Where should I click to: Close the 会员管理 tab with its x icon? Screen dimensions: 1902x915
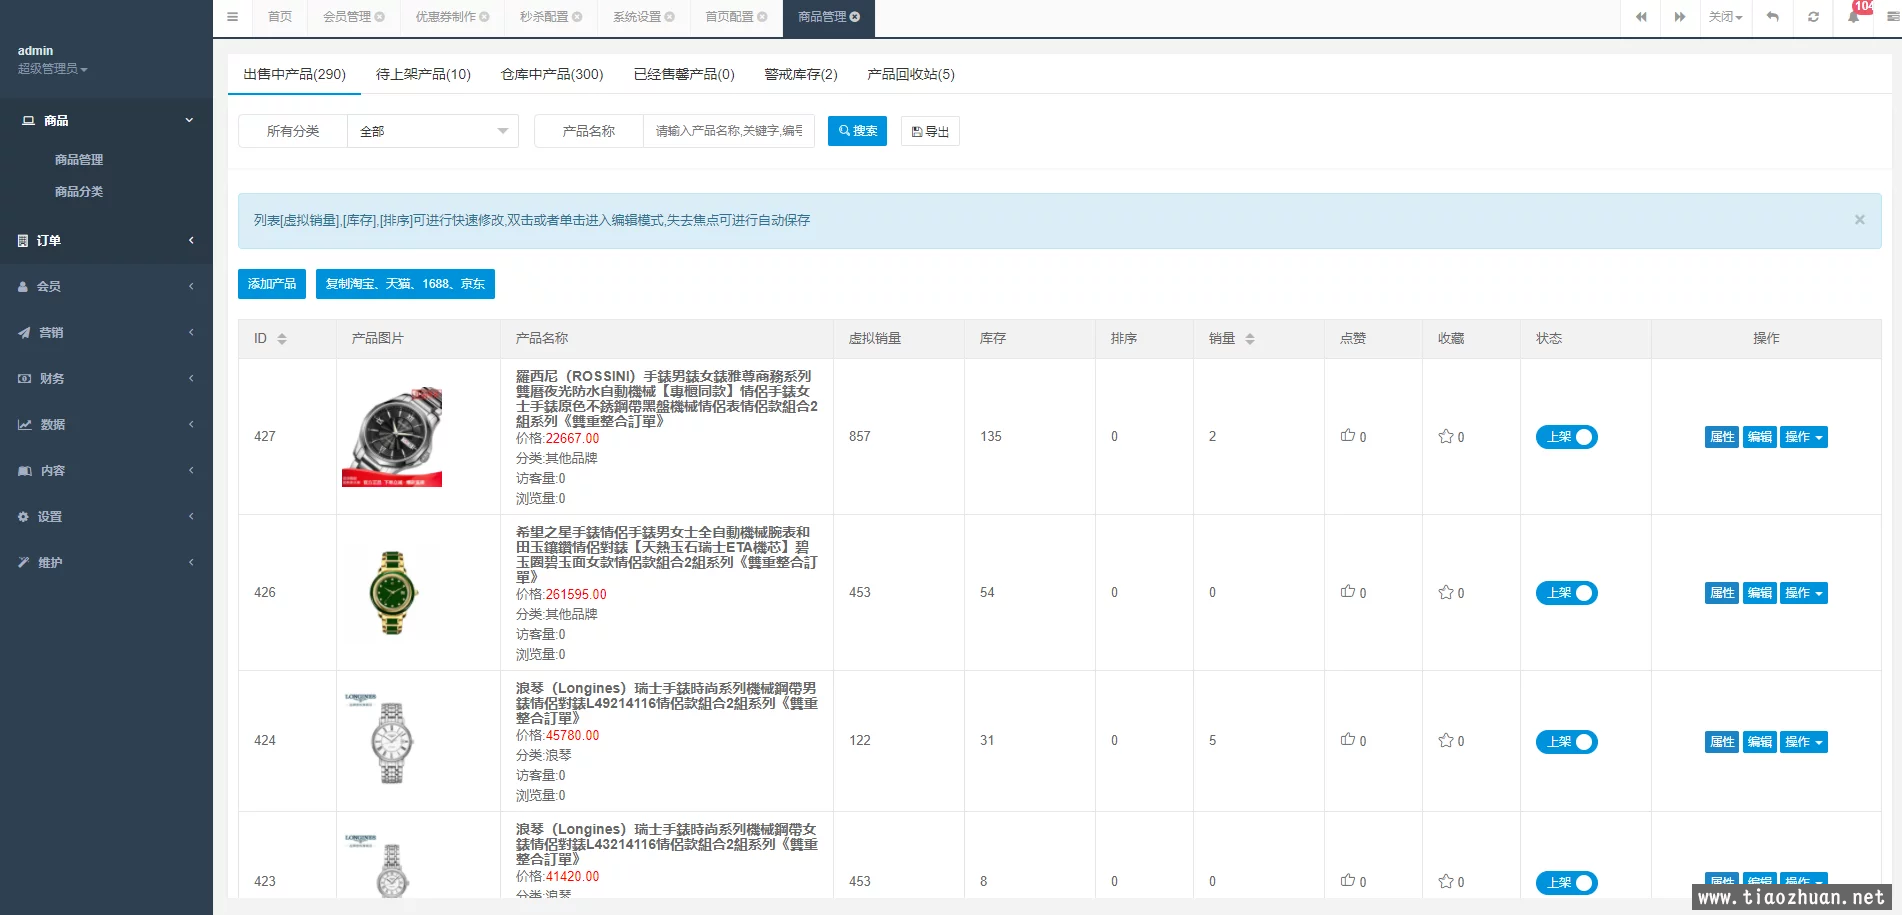click(x=380, y=17)
